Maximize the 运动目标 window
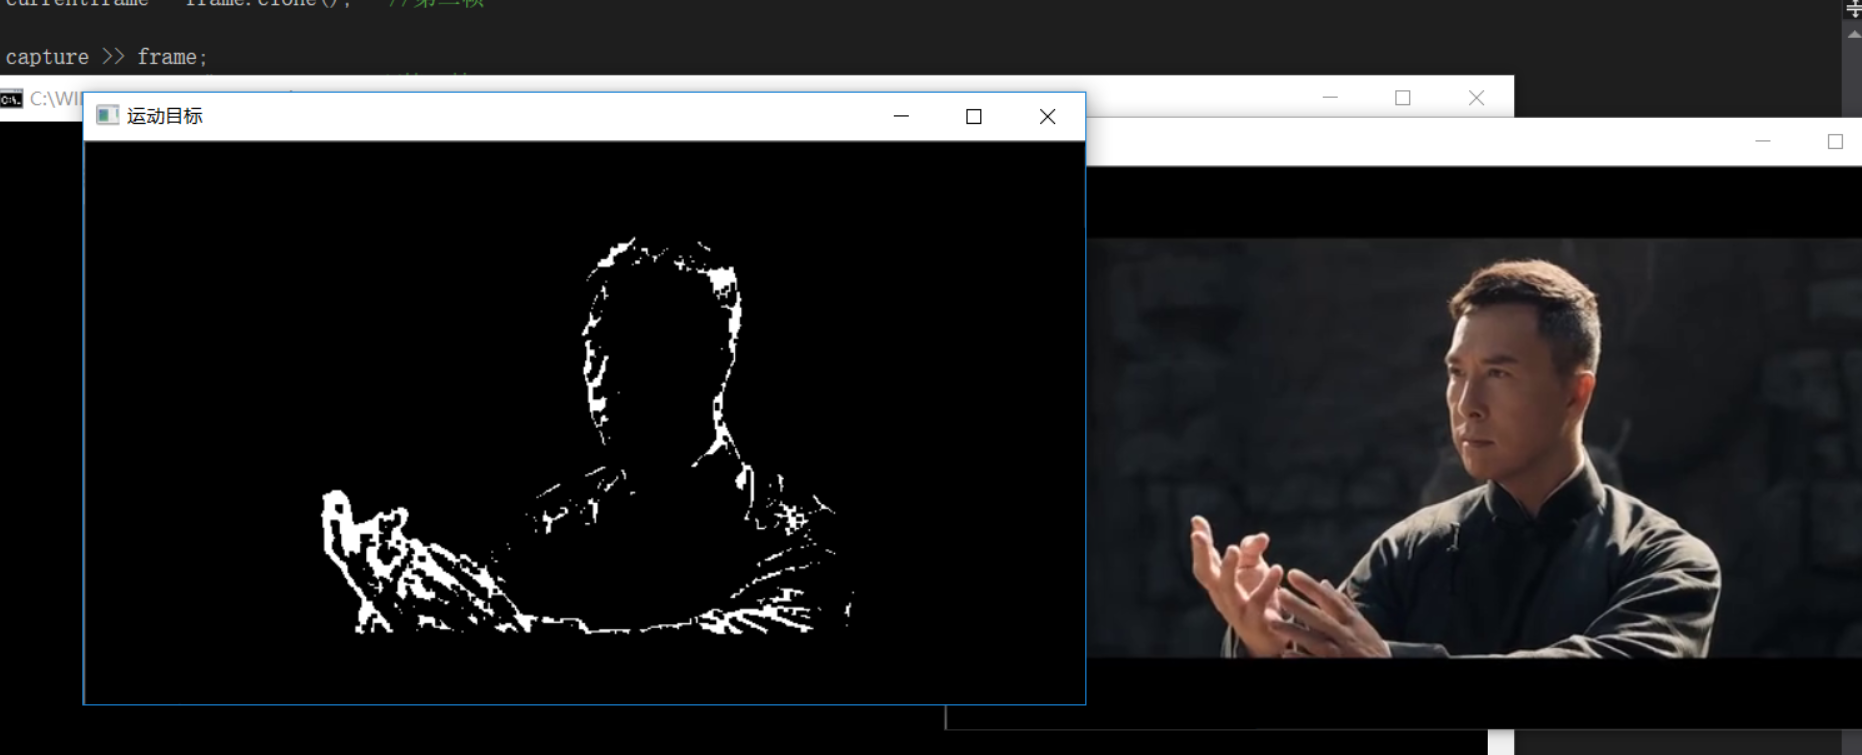This screenshot has width=1862, height=755. point(974,116)
